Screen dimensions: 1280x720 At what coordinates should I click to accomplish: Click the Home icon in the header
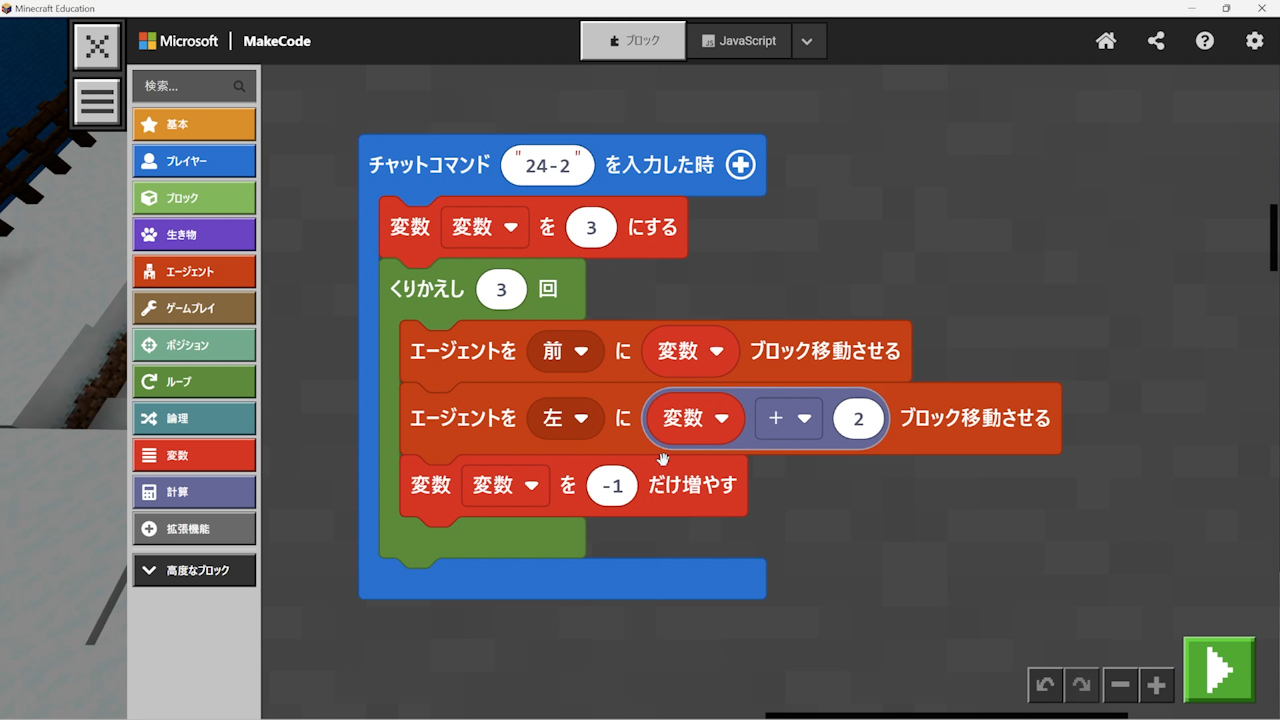(x=1106, y=41)
